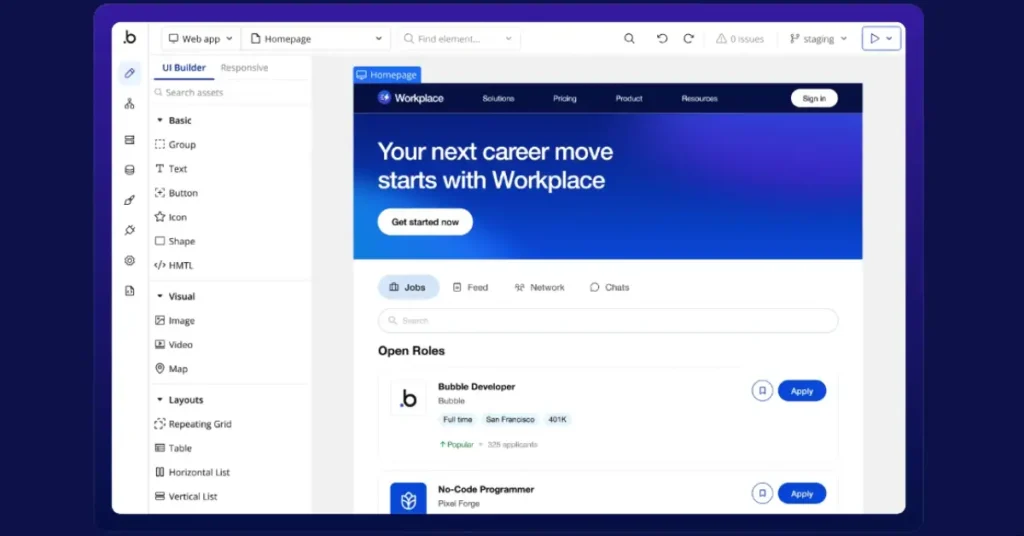
Task: Select the HTML code element icon
Action: click(x=159, y=265)
